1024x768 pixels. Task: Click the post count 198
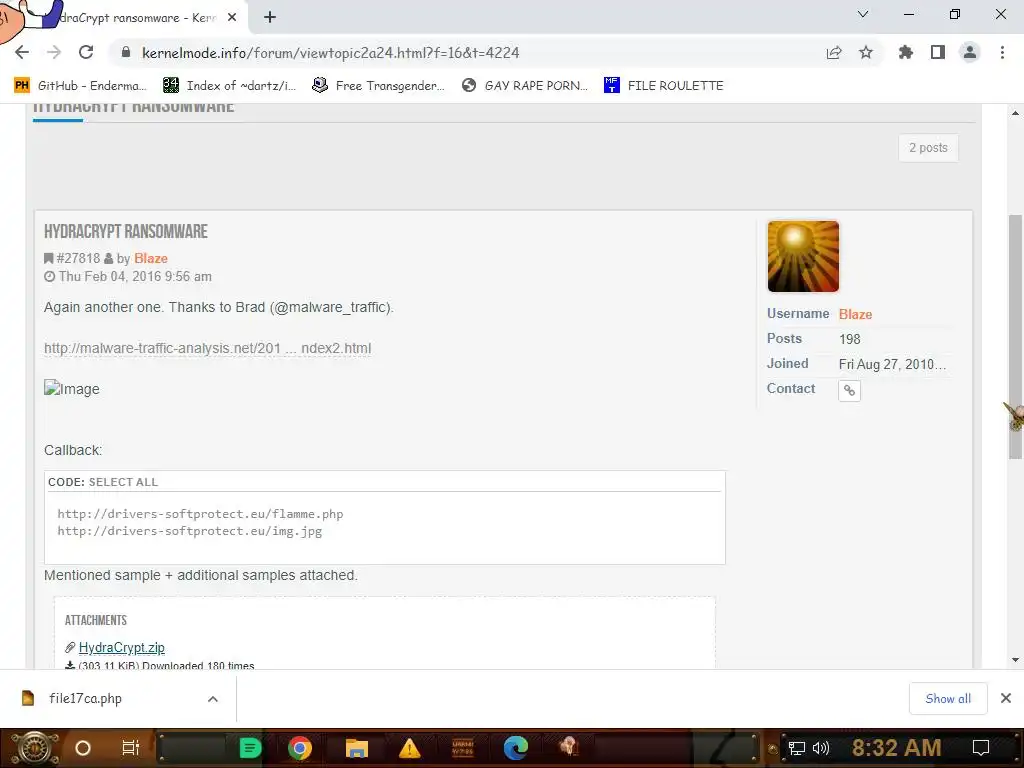point(850,339)
